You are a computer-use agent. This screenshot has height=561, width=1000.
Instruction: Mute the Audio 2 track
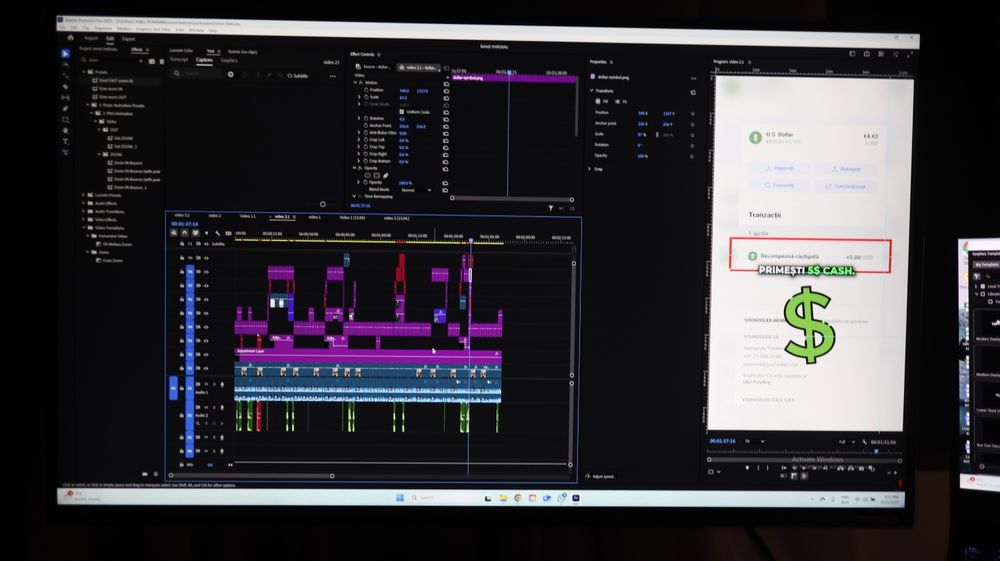(x=206, y=407)
